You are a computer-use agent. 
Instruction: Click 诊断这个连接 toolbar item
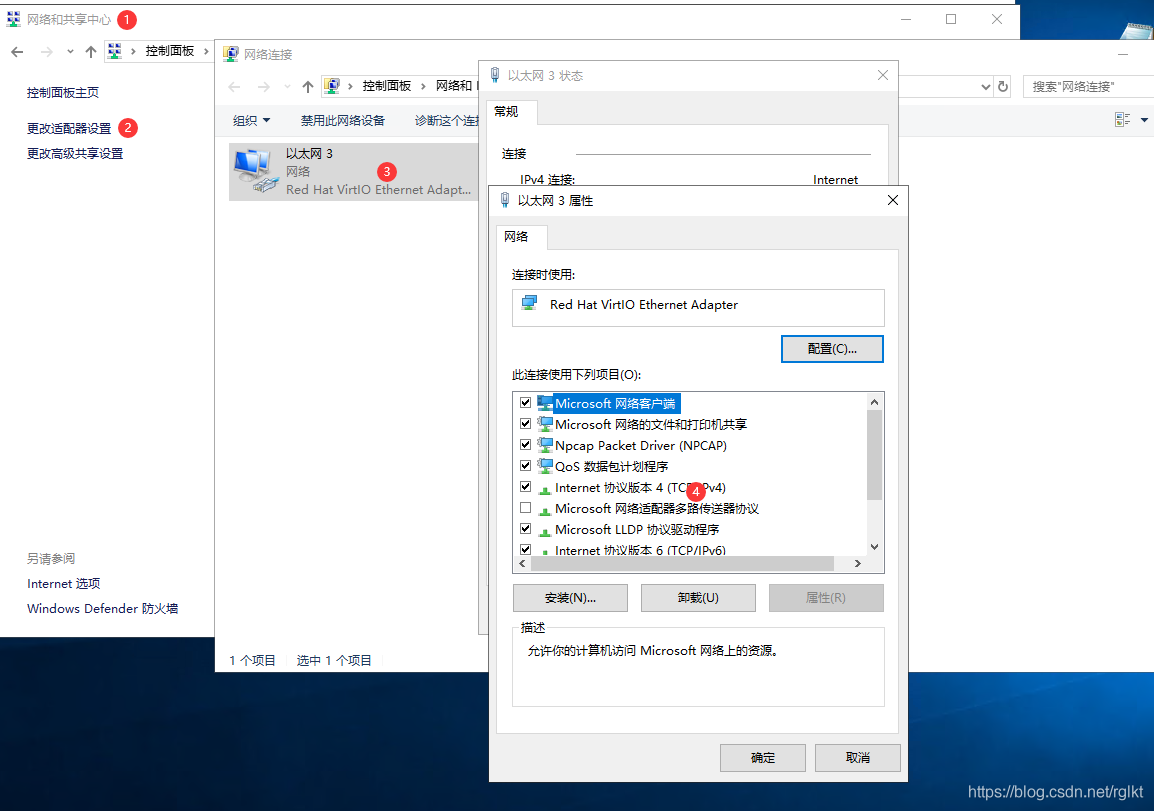pos(447,121)
